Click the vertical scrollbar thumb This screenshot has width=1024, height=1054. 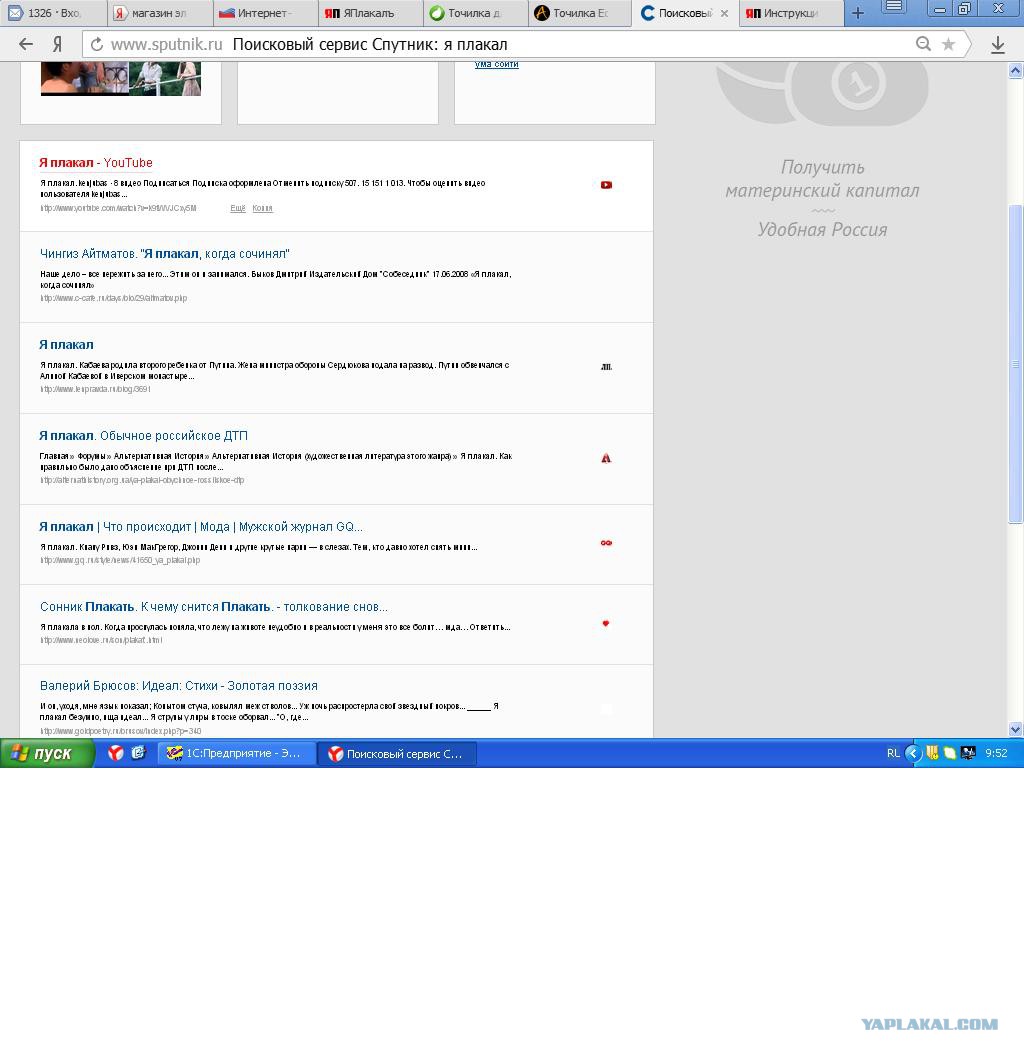click(x=1015, y=364)
